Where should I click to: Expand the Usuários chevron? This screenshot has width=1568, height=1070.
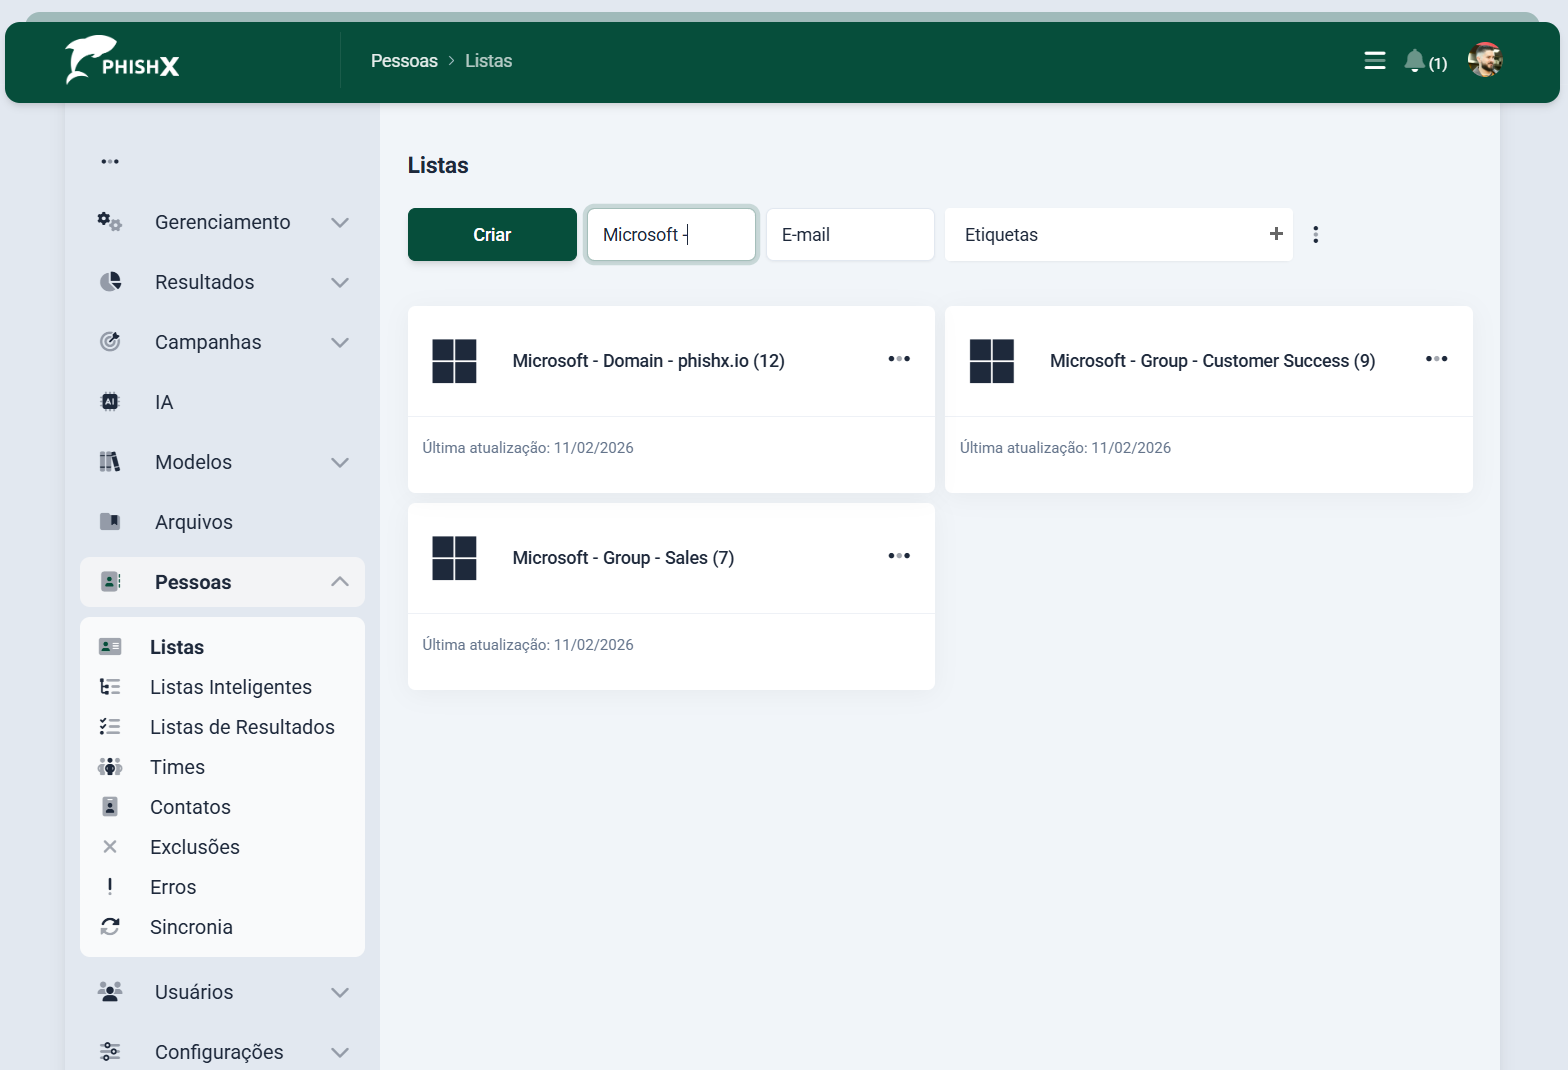pyautogui.click(x=340, y=992)
